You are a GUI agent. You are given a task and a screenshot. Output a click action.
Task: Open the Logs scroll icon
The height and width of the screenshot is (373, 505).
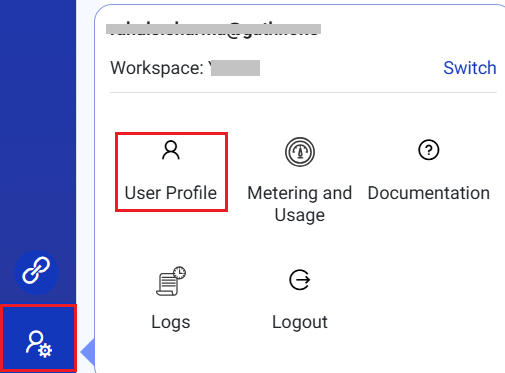(x=171, y=281)
